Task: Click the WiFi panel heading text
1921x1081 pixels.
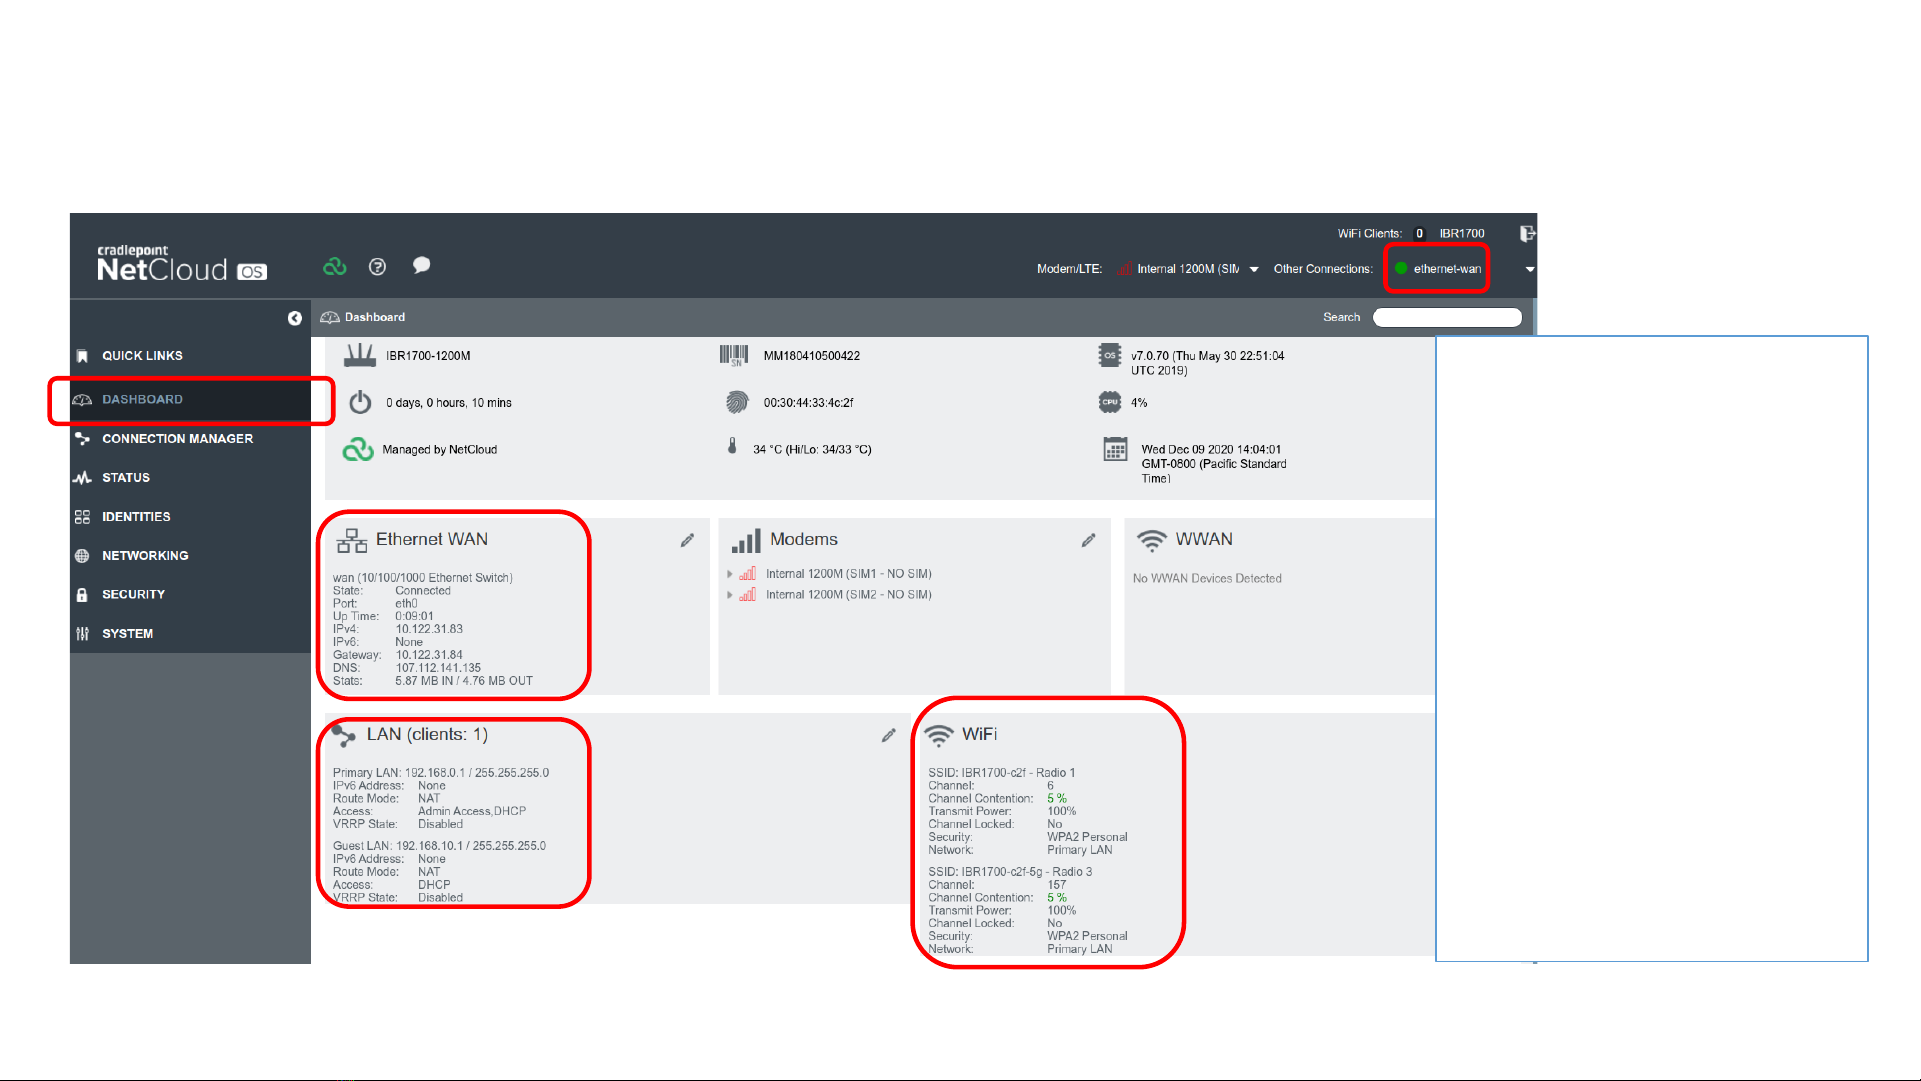Action: pyautogui.click(x=979, y=735)
